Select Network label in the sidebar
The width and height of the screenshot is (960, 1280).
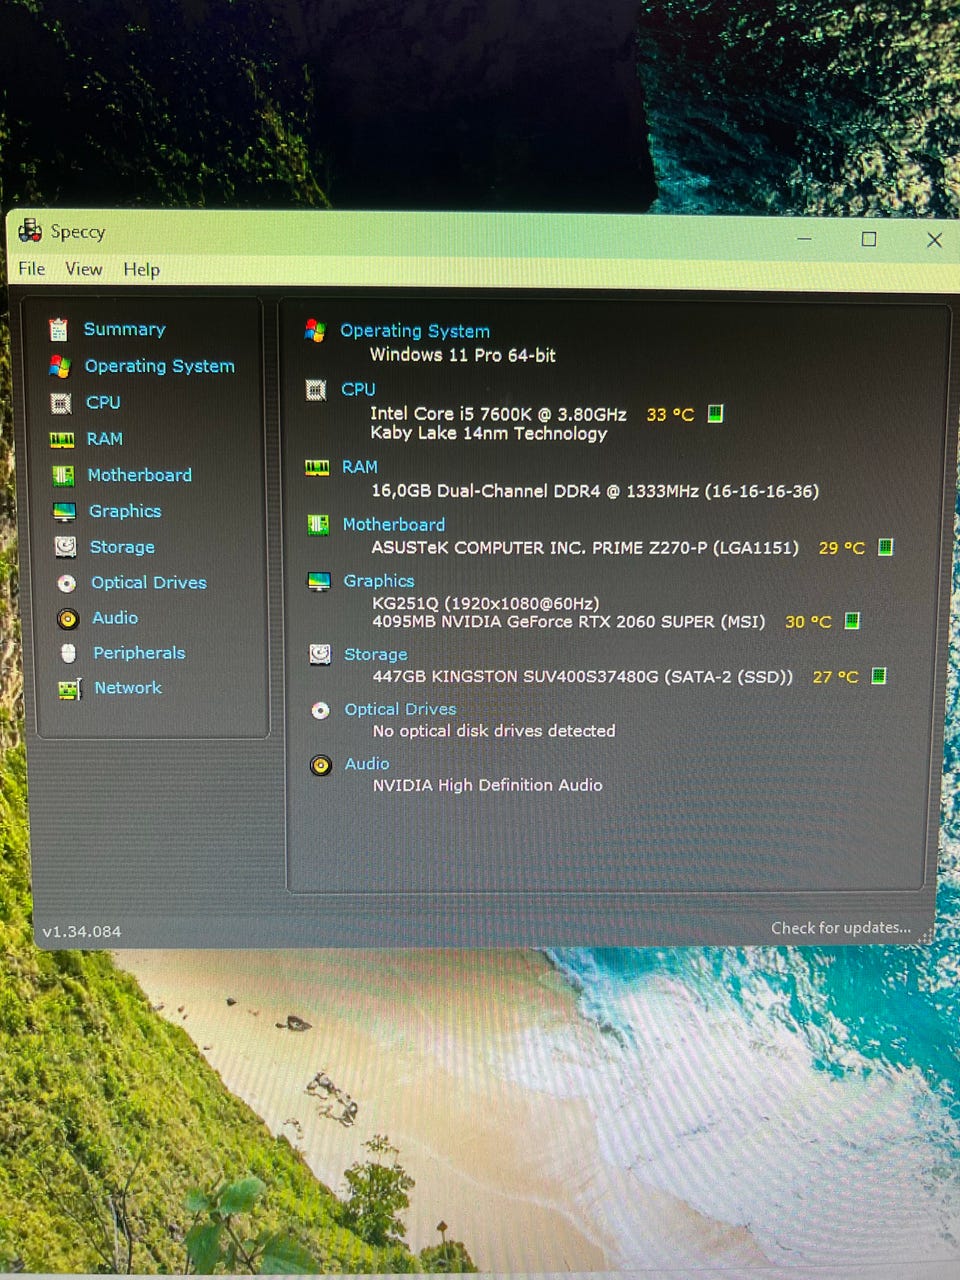pyautogui.click(x=128, y=688)
